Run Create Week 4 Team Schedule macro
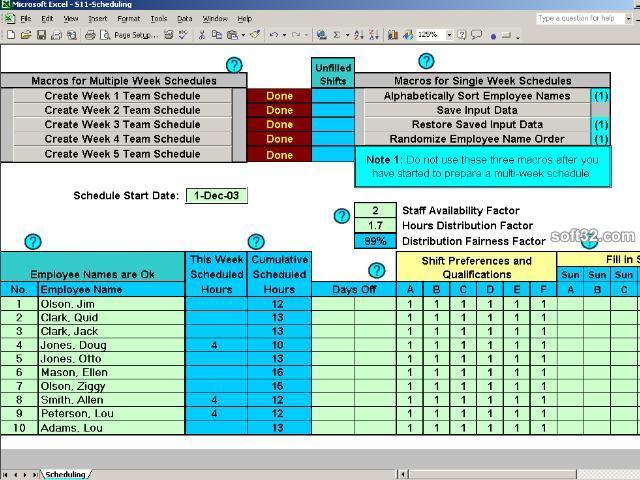Viewport: 640px width, 480px height. coord(122,139)
